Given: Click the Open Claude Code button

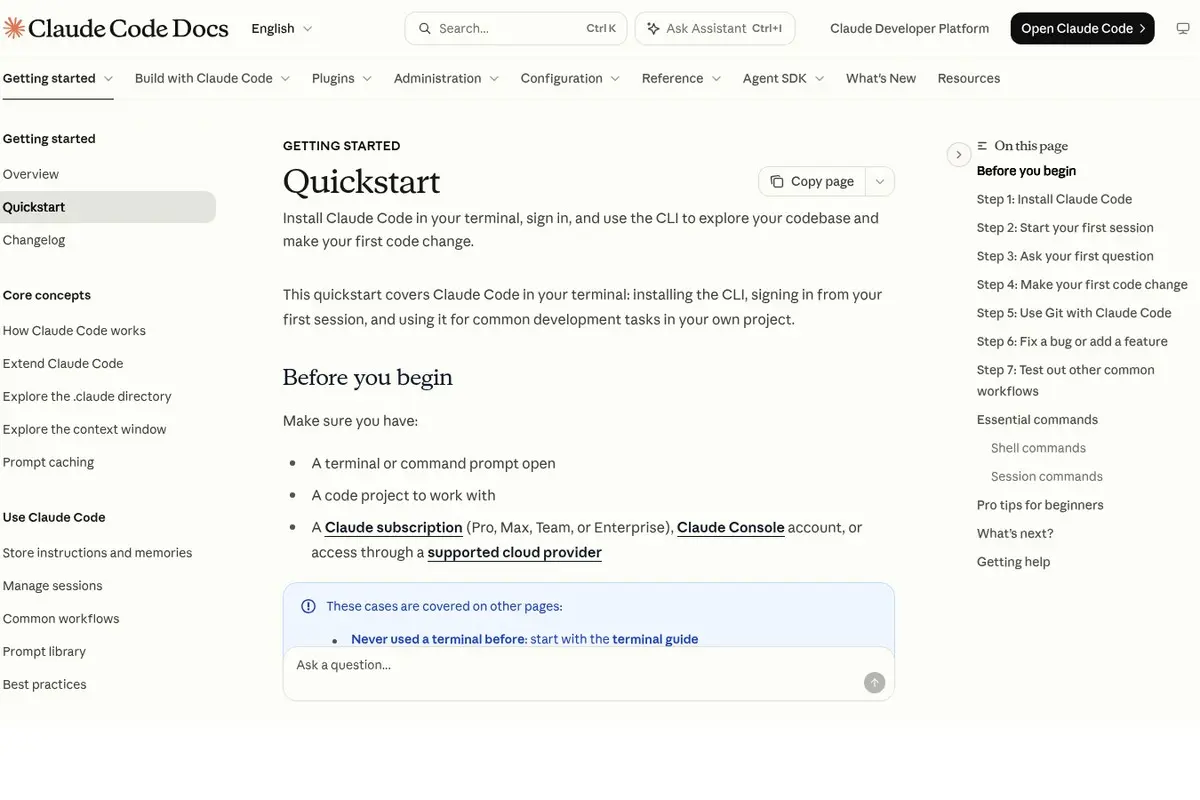Looking at the screenshot, I should click(x=1083, y=29).
